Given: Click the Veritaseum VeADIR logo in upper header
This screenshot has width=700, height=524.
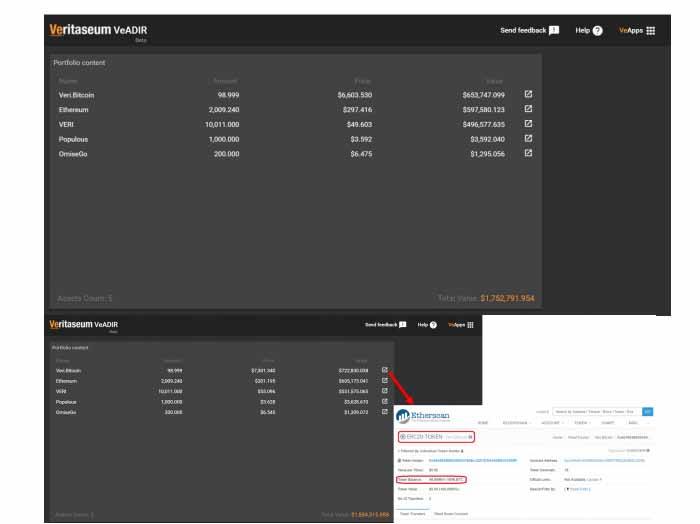Looking at the screenshot, I should click(98, 30).
